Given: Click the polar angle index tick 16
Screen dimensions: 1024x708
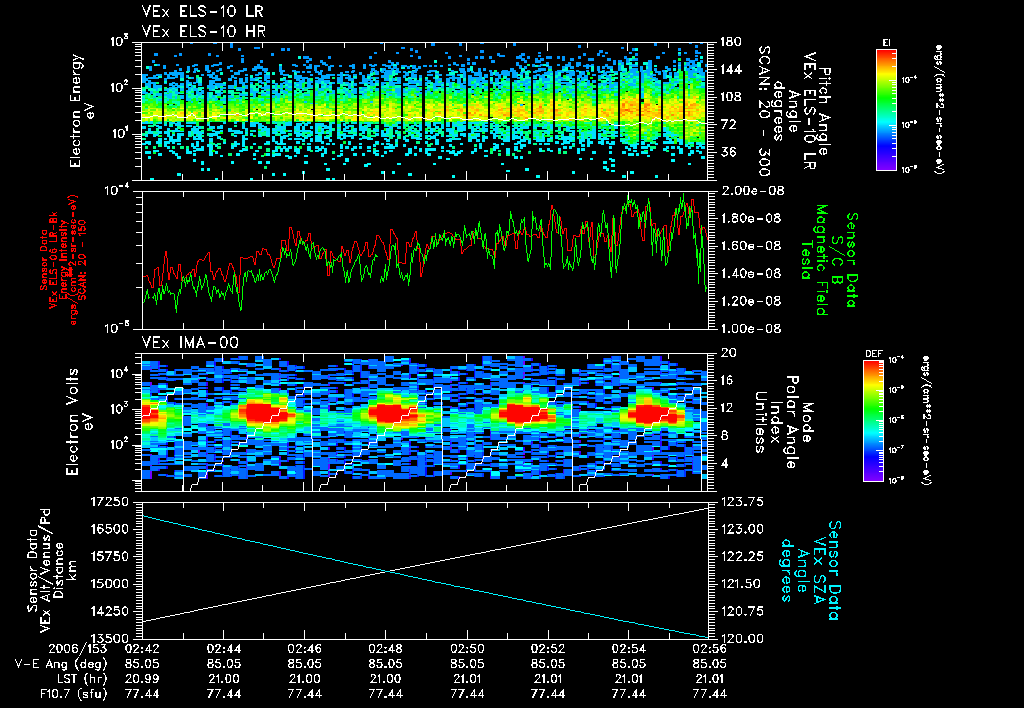Looking at the screenshot, I should coord(728,380).
